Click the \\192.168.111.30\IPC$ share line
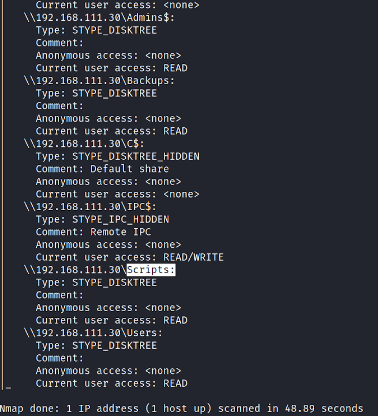 90,207
